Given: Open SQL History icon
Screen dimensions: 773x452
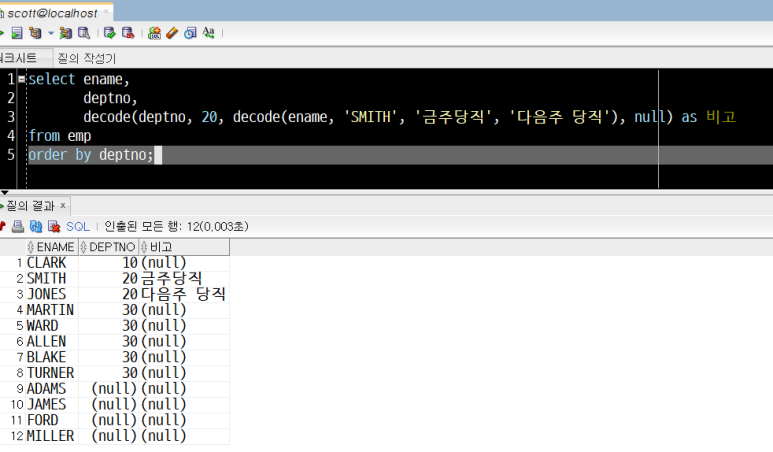Looking at the screenshot, I should (x=190, y=33).
